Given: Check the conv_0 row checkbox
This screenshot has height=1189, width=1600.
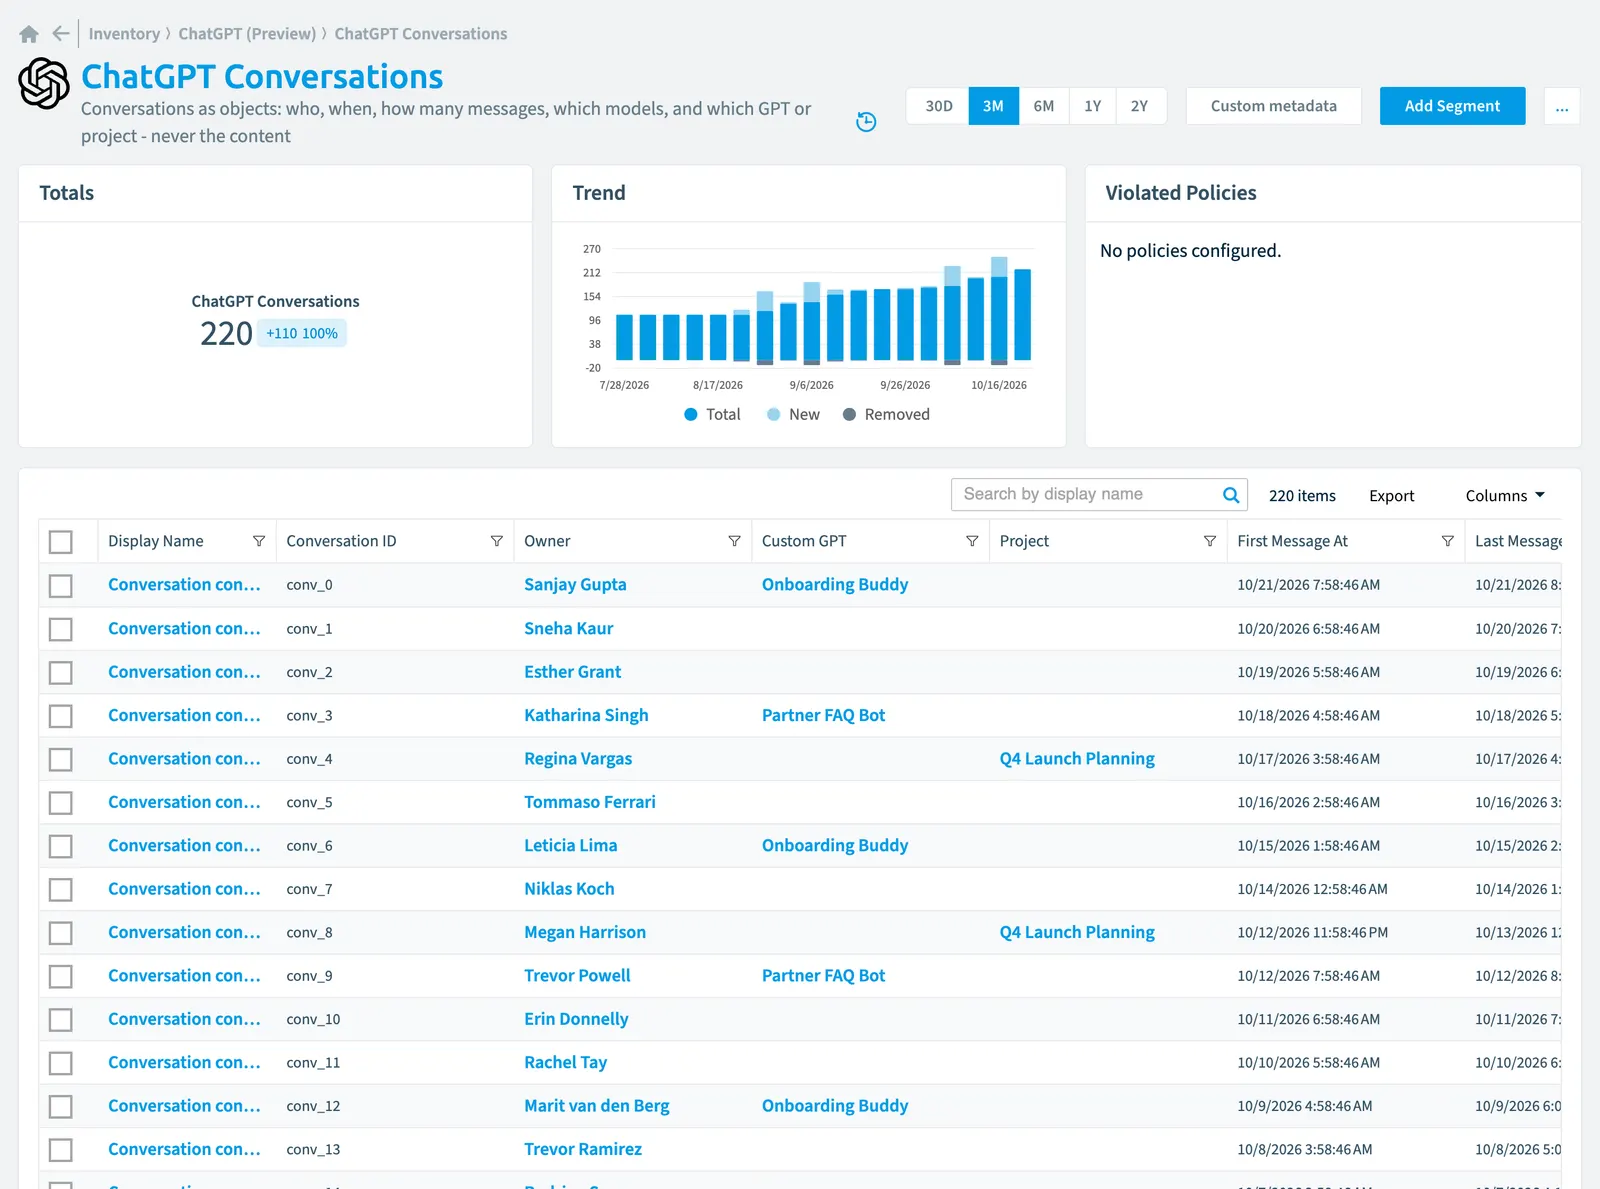Looking at the screenshot, I should pos(61,585).
